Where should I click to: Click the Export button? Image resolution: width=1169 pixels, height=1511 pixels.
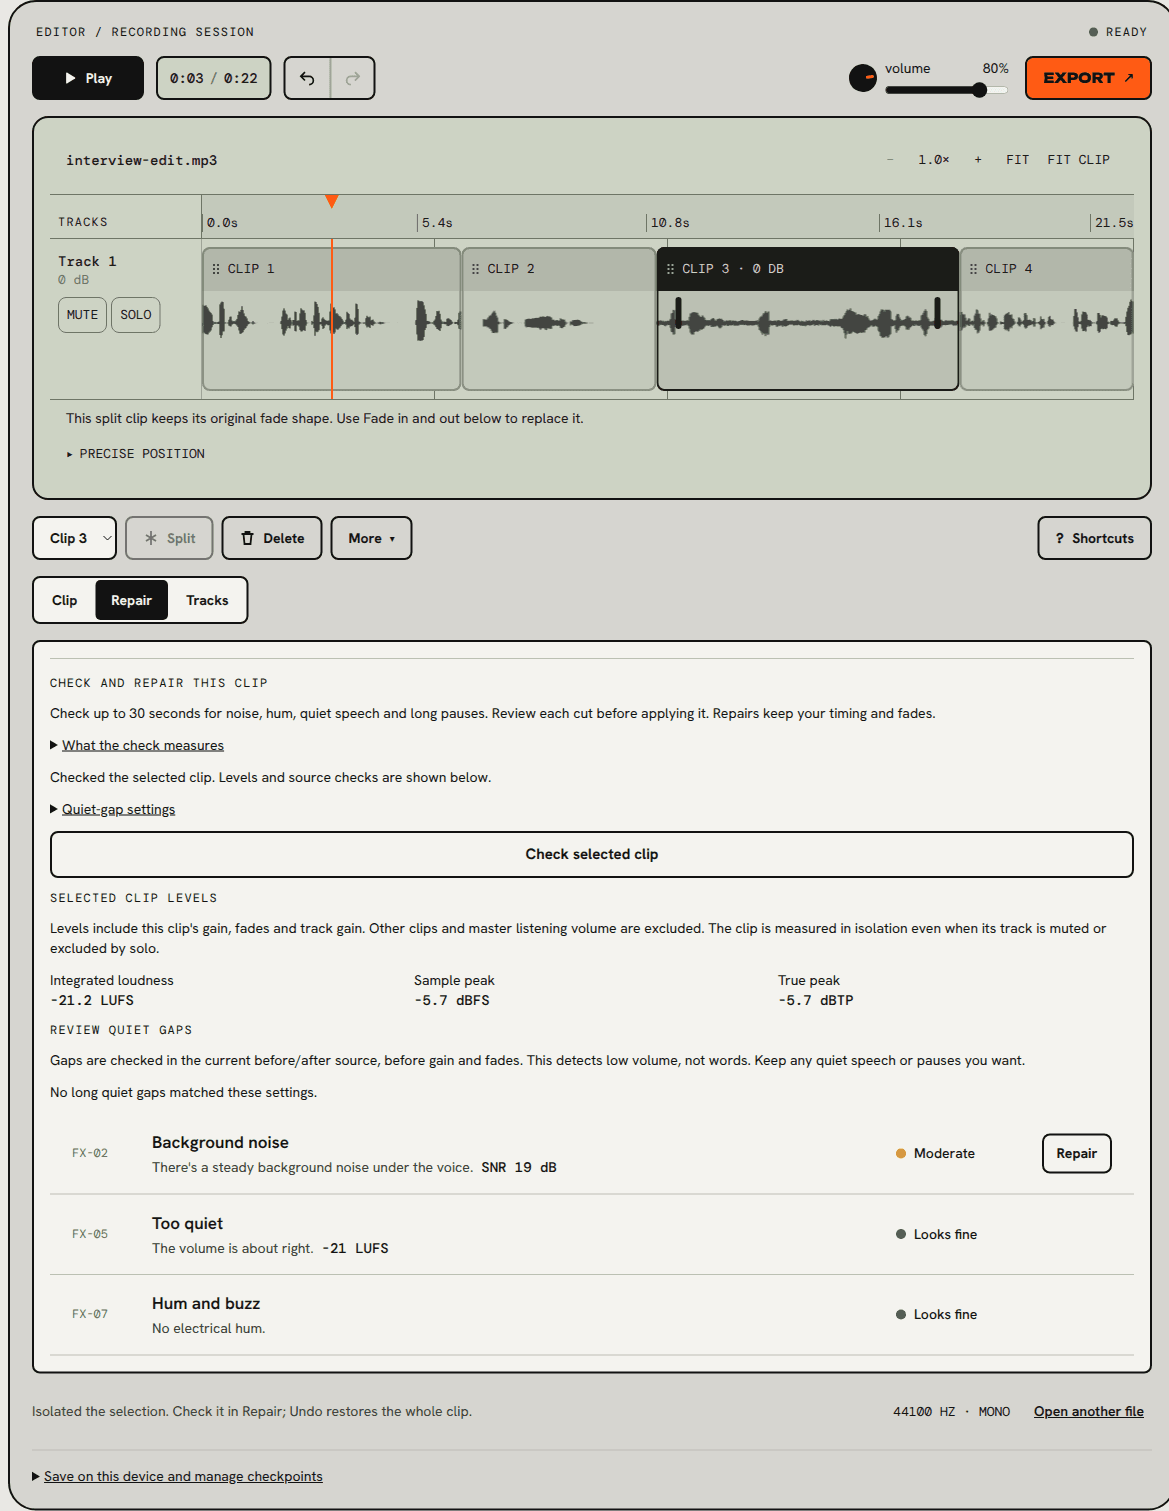tap(1088, 78)
